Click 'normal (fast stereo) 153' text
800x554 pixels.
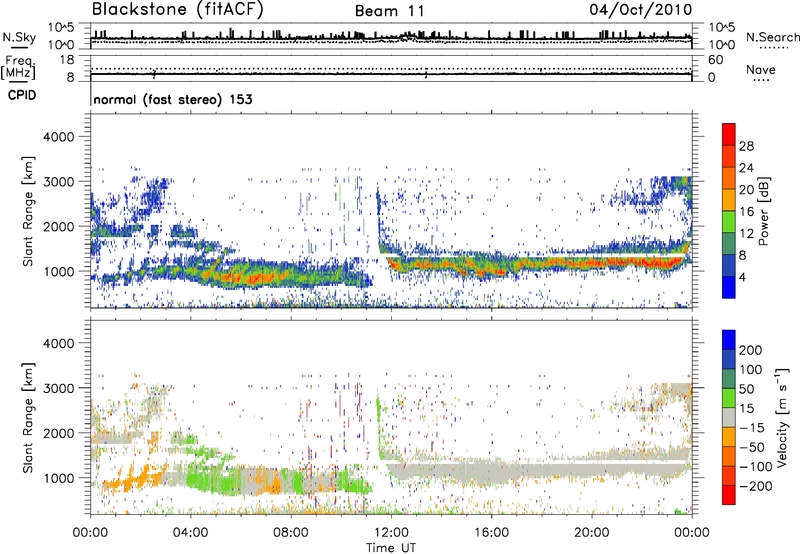coord(173,99)
